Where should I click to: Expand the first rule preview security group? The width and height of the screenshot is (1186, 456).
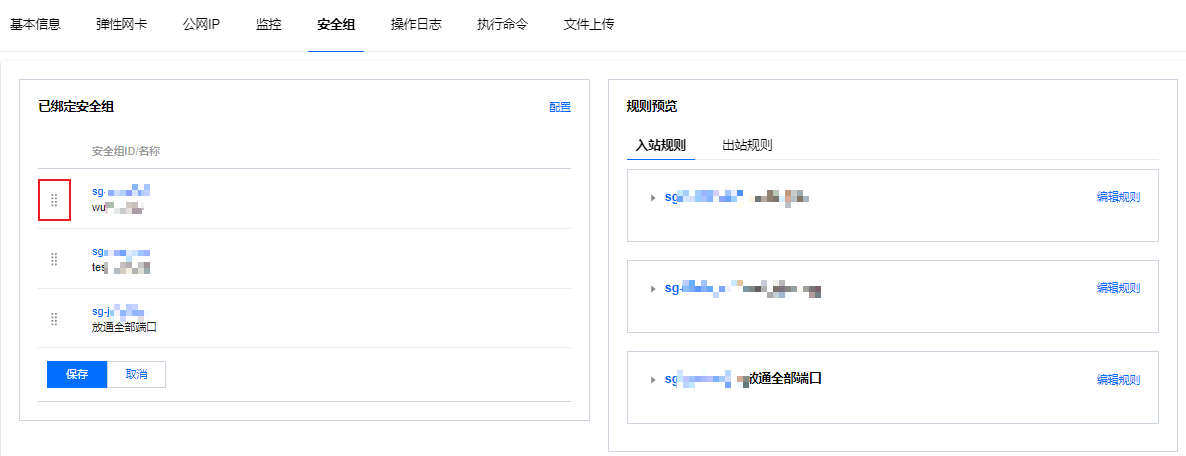pos(652,197)
